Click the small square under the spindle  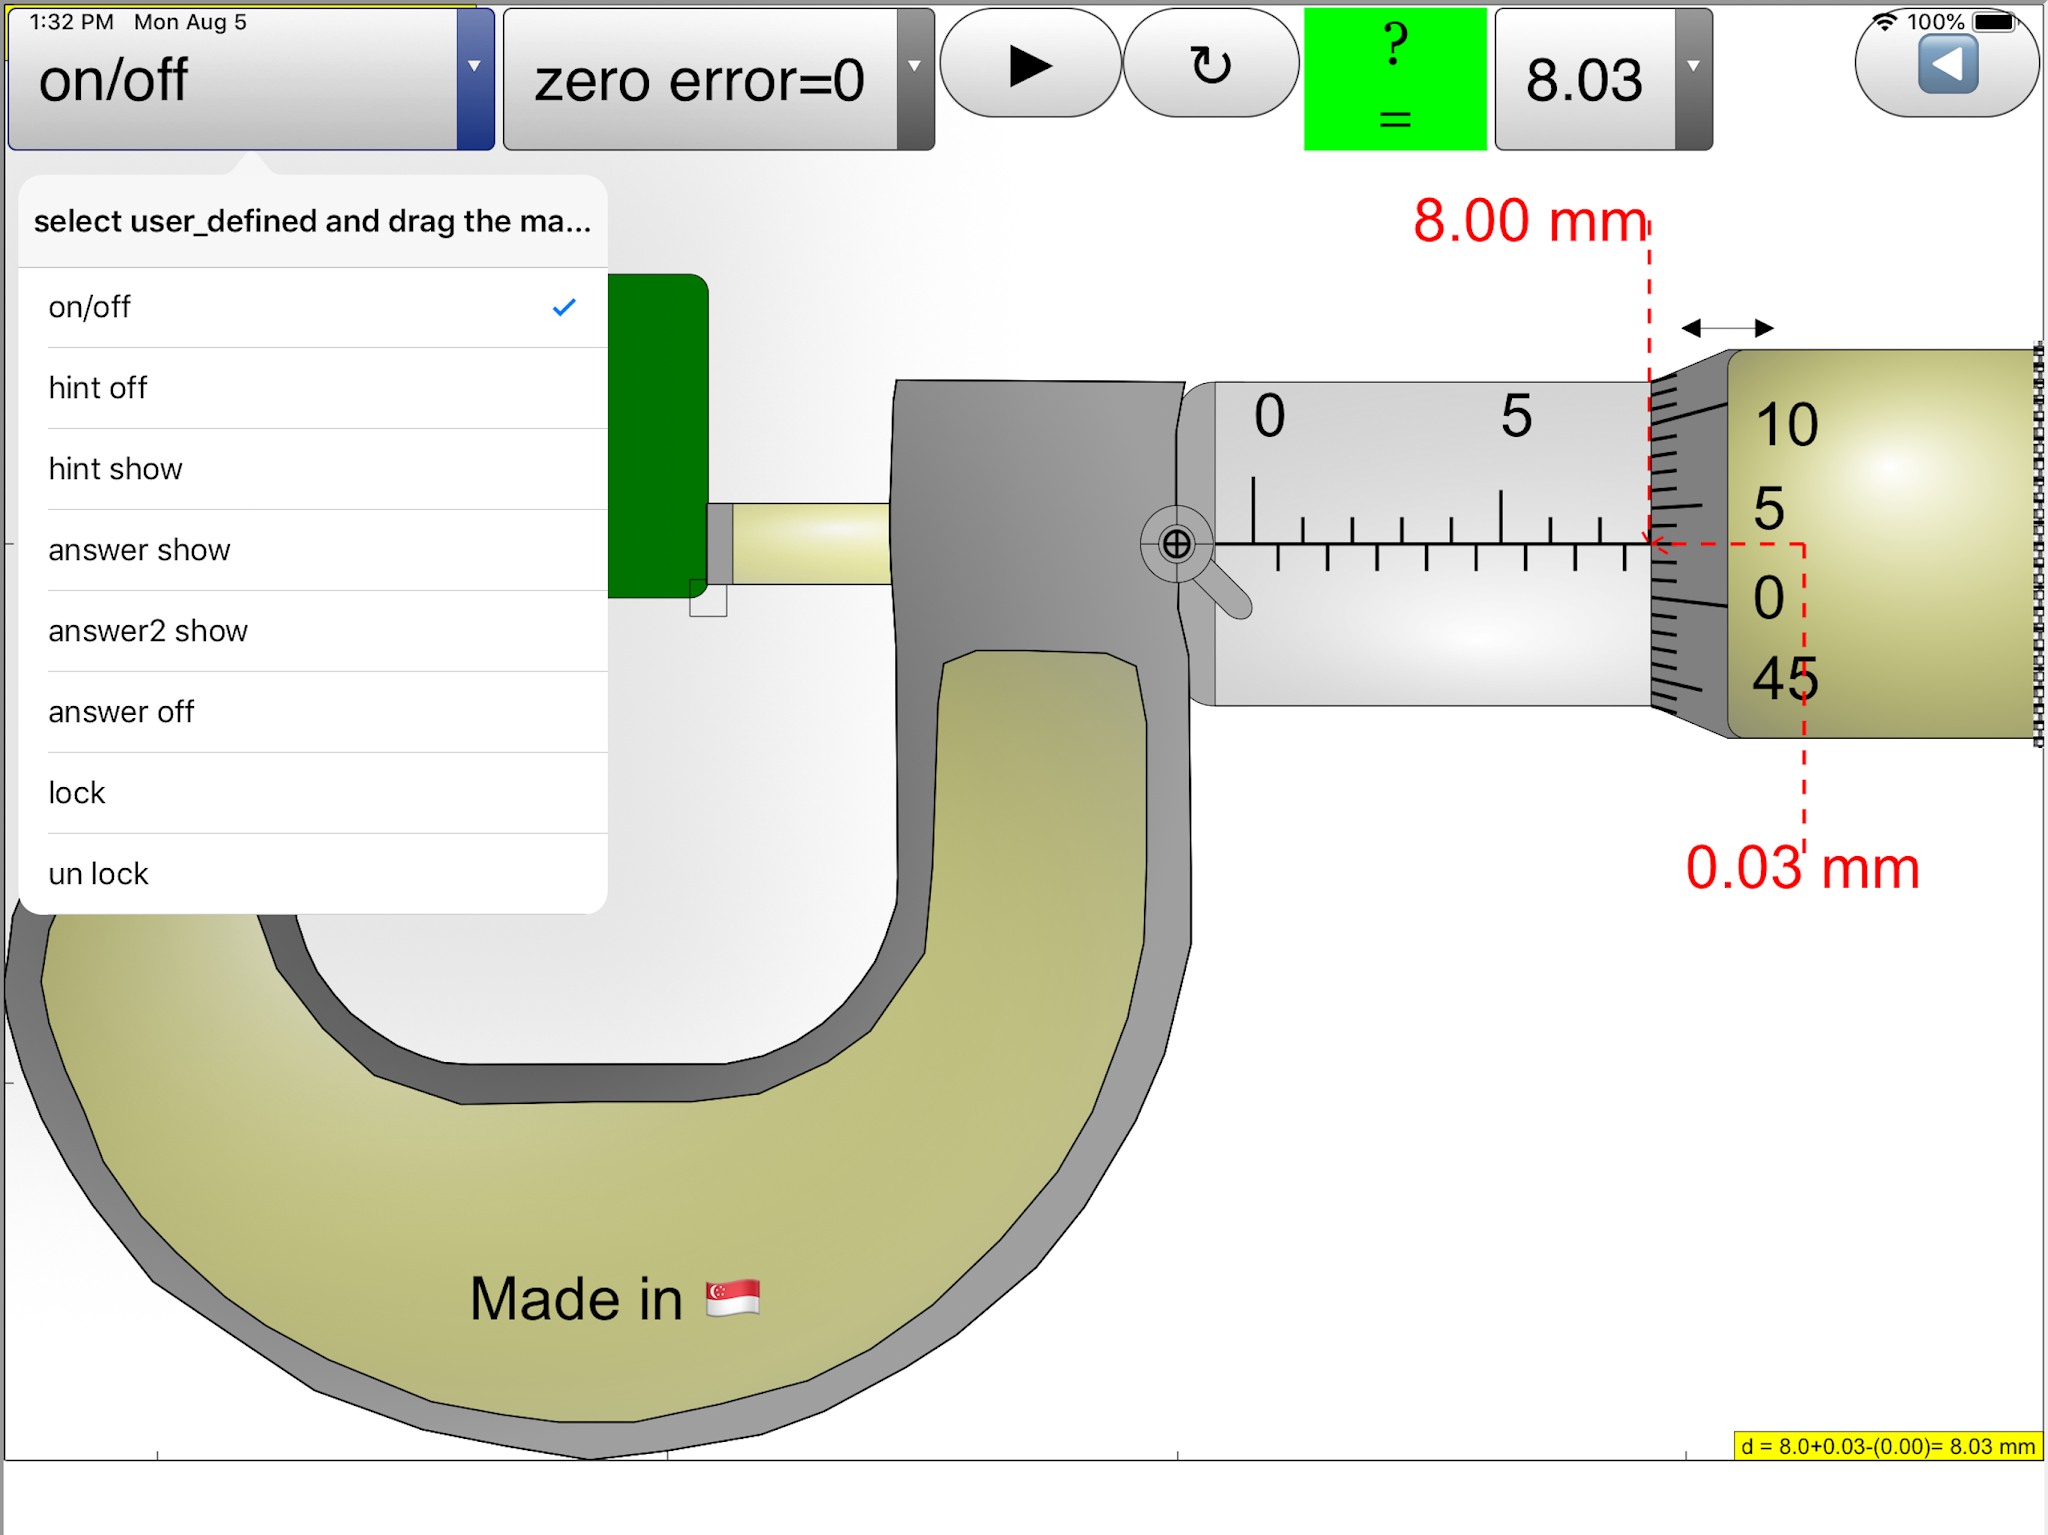pyautogui.click(x=708, y=598)
